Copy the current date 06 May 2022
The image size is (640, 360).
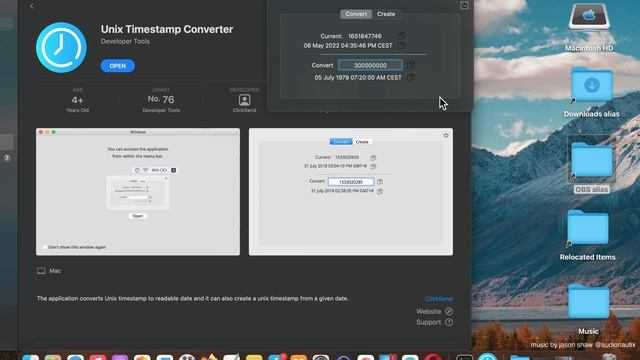click(402, 45)
